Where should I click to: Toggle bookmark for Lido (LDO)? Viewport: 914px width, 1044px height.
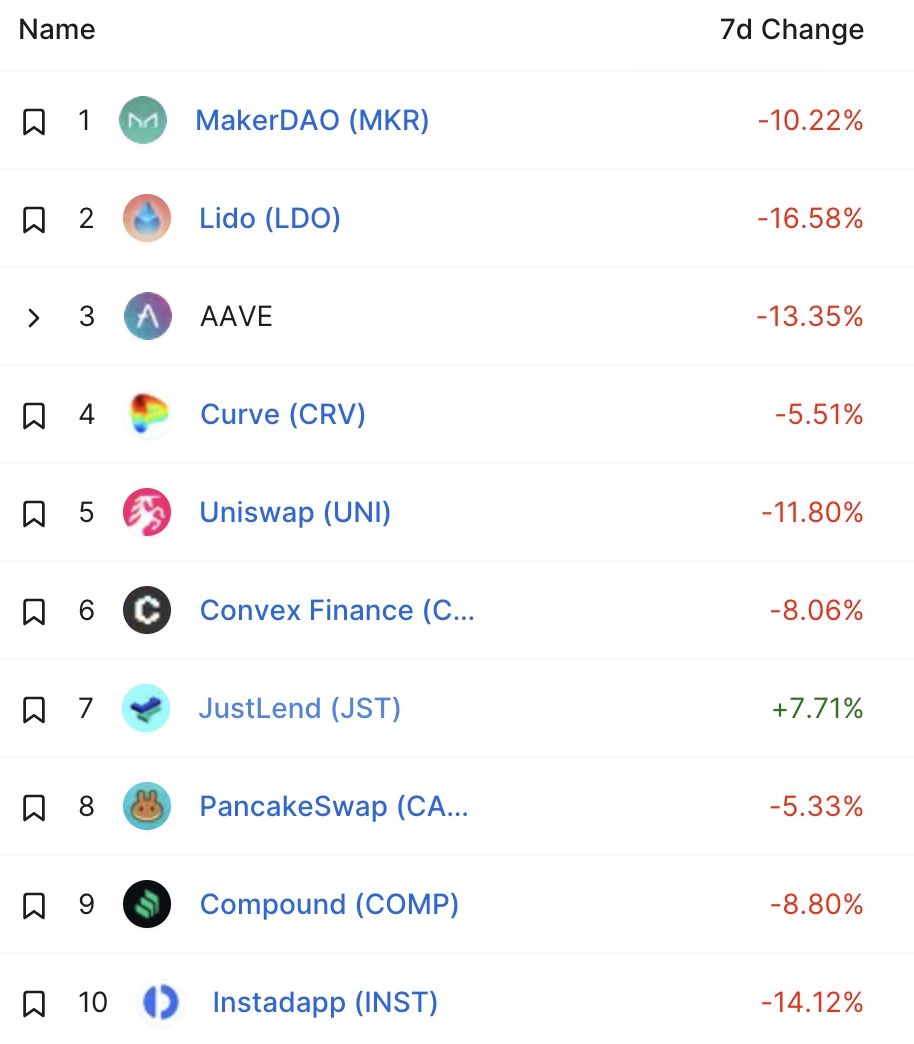point(34,219)
